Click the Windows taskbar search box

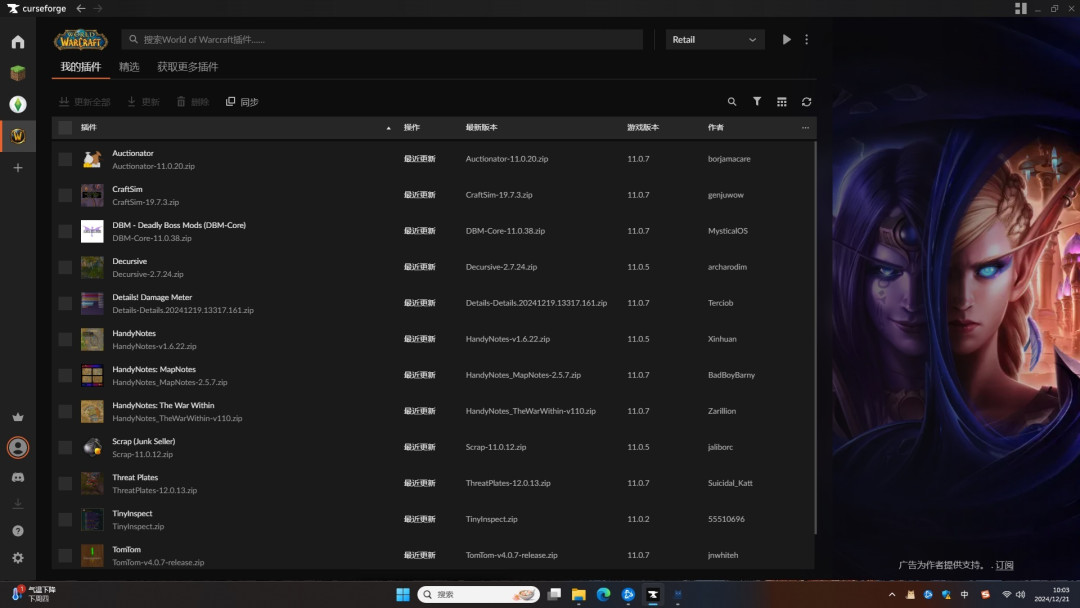pos(478,594)
